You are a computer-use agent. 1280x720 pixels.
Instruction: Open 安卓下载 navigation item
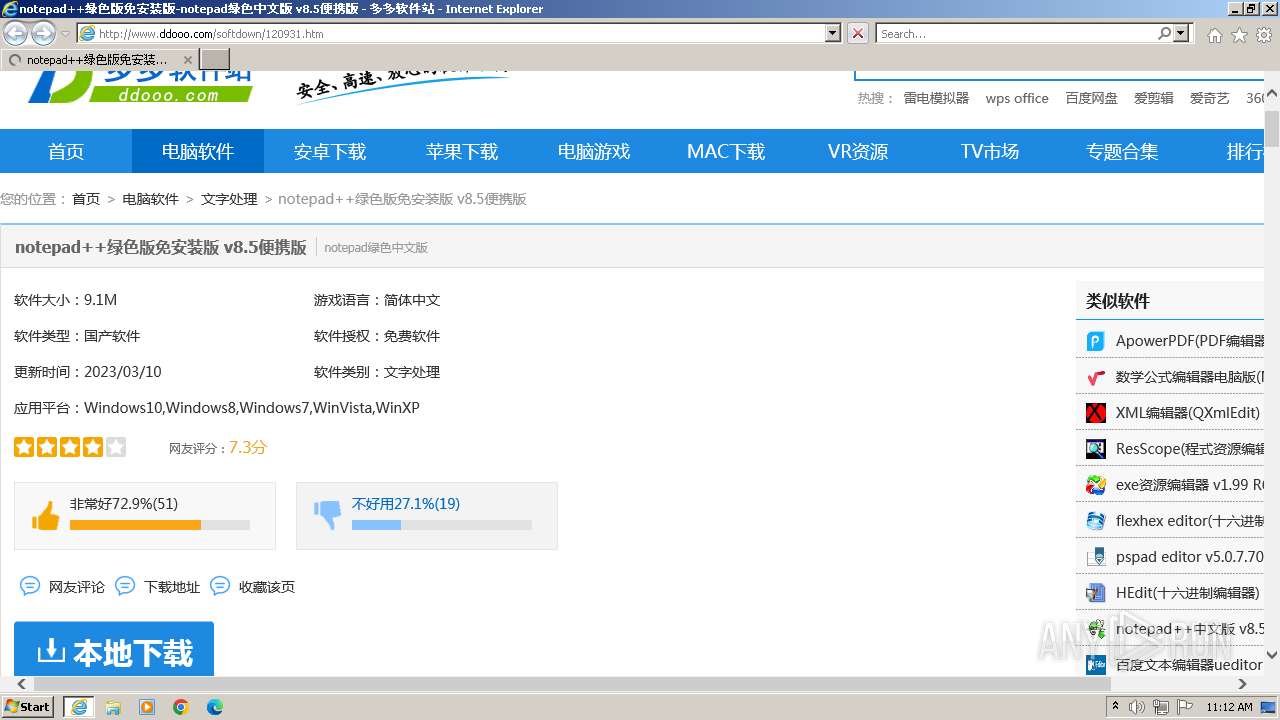(x=330, y=151)
